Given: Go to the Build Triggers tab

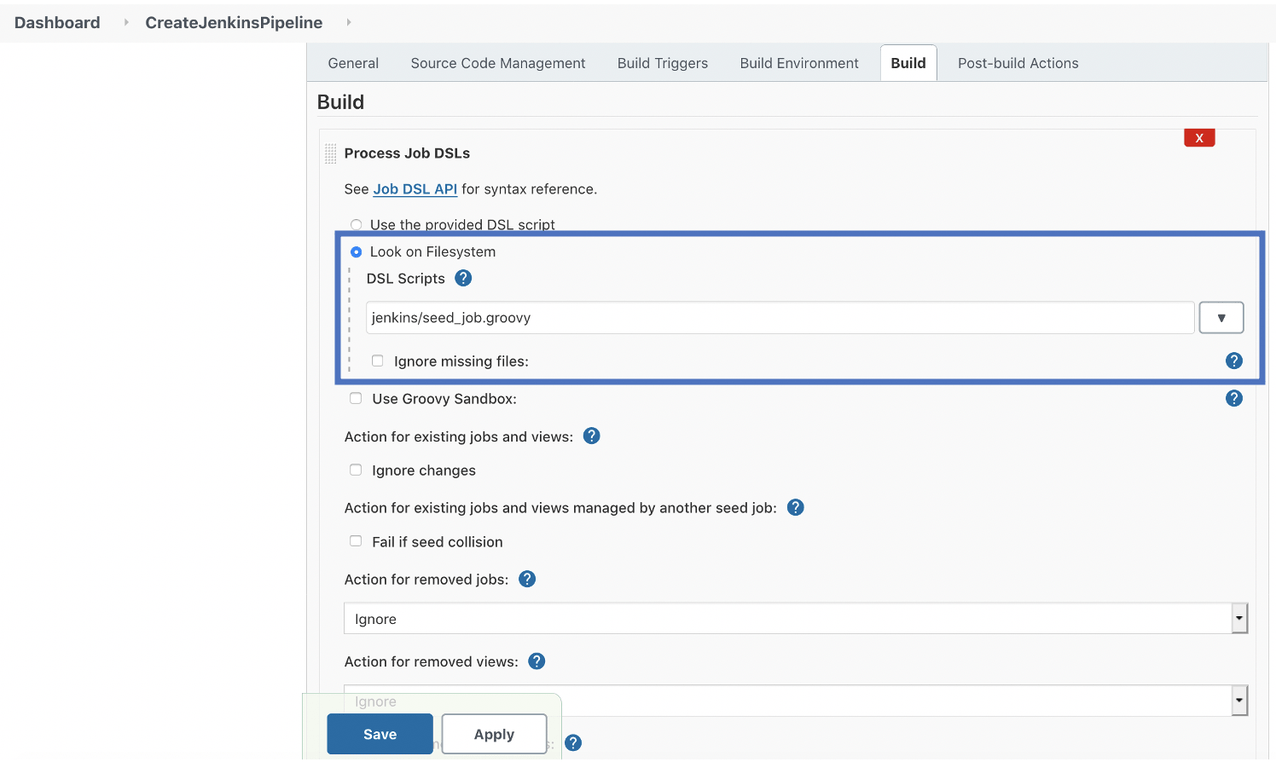Looking at the screenshot, I should [662, 63].
